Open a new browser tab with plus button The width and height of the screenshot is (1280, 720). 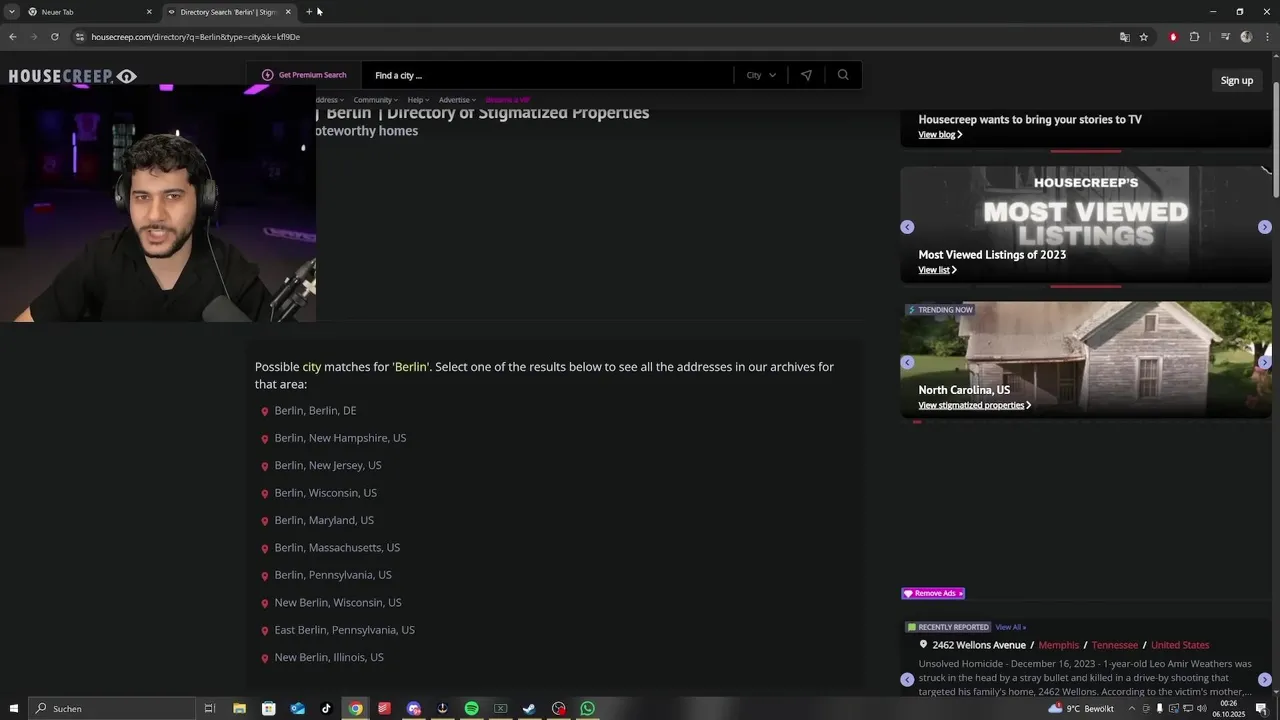coord(309,12)
